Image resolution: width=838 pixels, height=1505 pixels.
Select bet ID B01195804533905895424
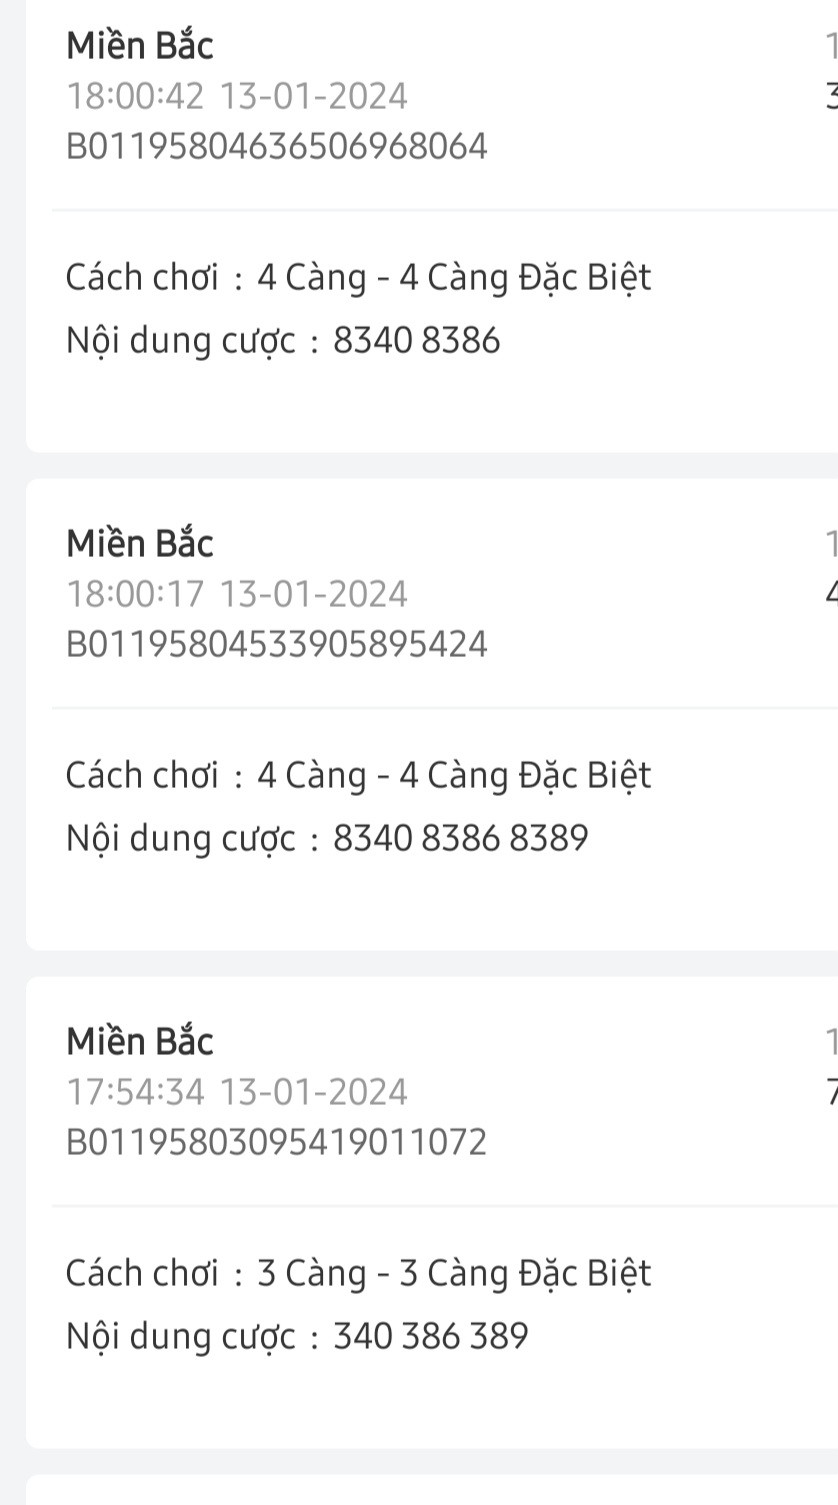(x=277, y=644)
